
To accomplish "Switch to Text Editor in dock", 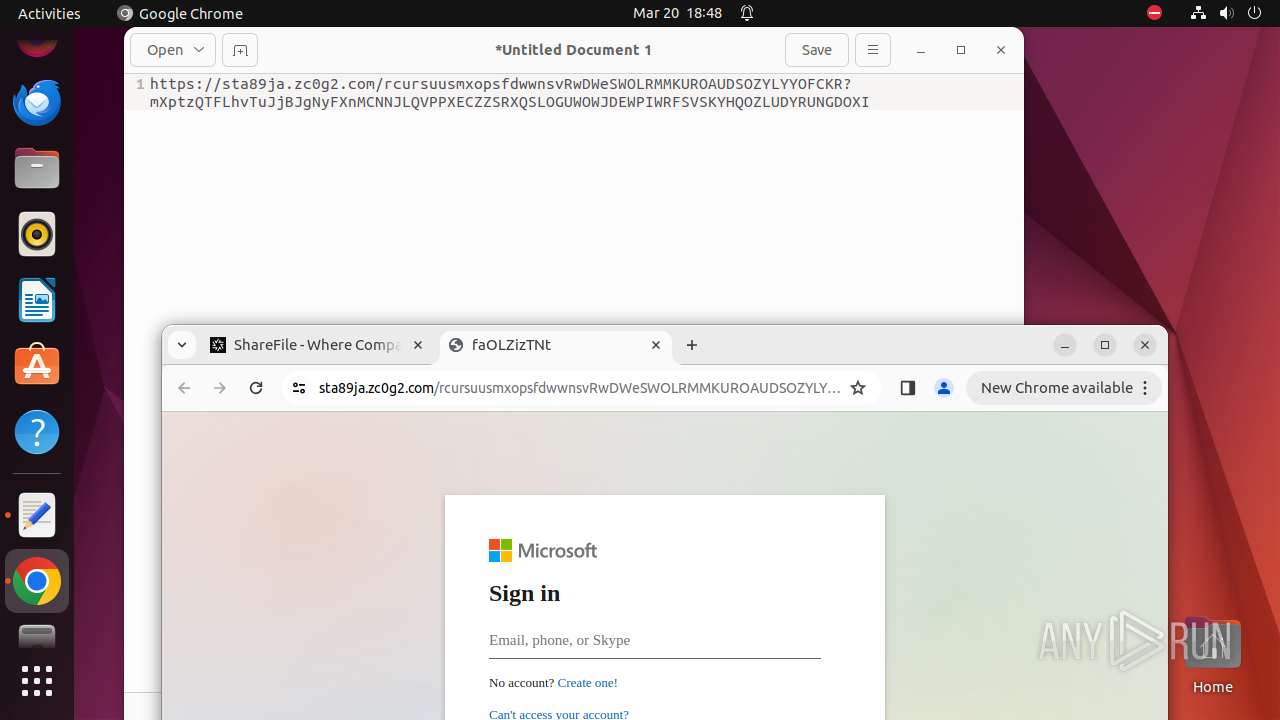I will [37, 515].
